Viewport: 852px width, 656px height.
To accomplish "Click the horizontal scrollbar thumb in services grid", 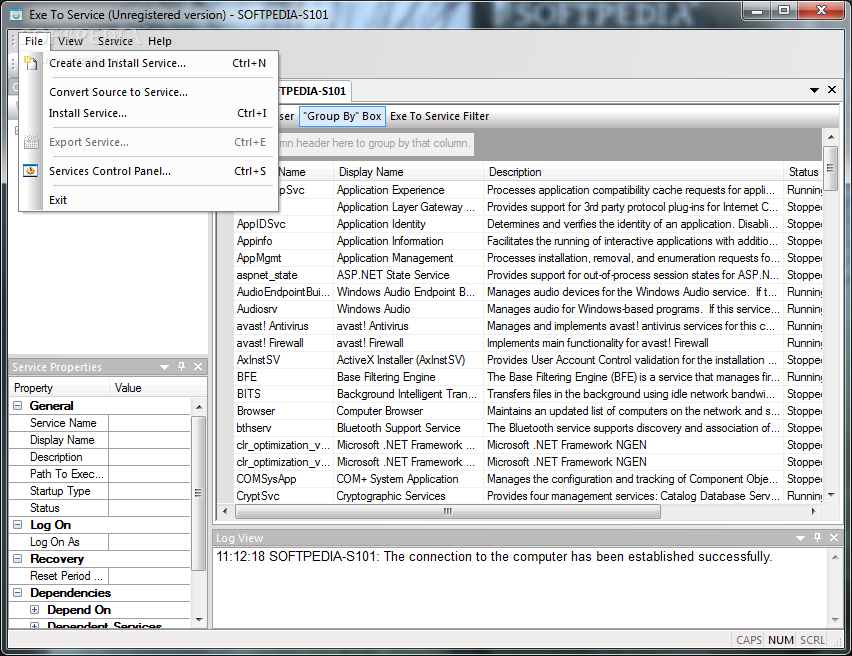I will [448, 511].
